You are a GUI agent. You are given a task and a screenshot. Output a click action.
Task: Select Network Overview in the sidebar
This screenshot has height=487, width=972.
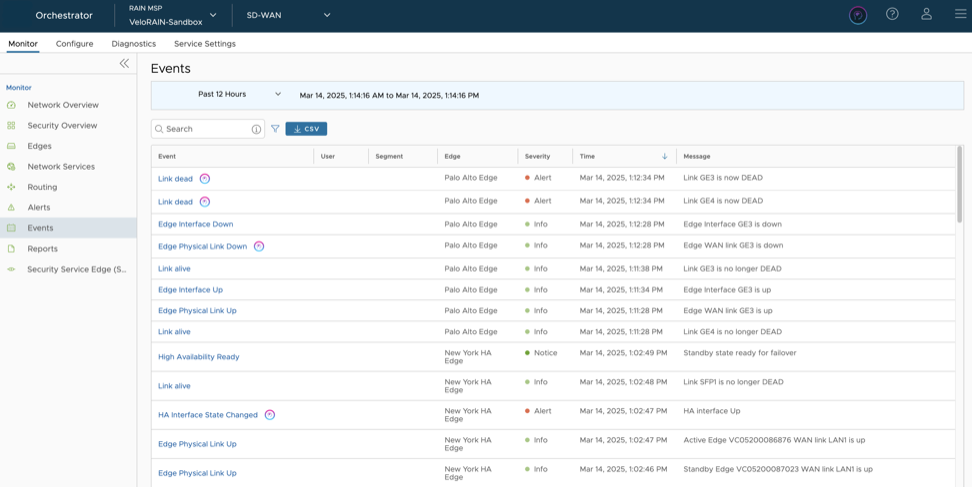click(x=62, y=105)
